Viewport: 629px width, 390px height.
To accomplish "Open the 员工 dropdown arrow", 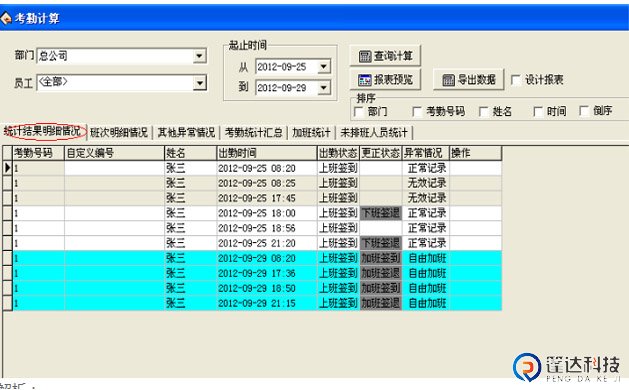I will [199, 83].
